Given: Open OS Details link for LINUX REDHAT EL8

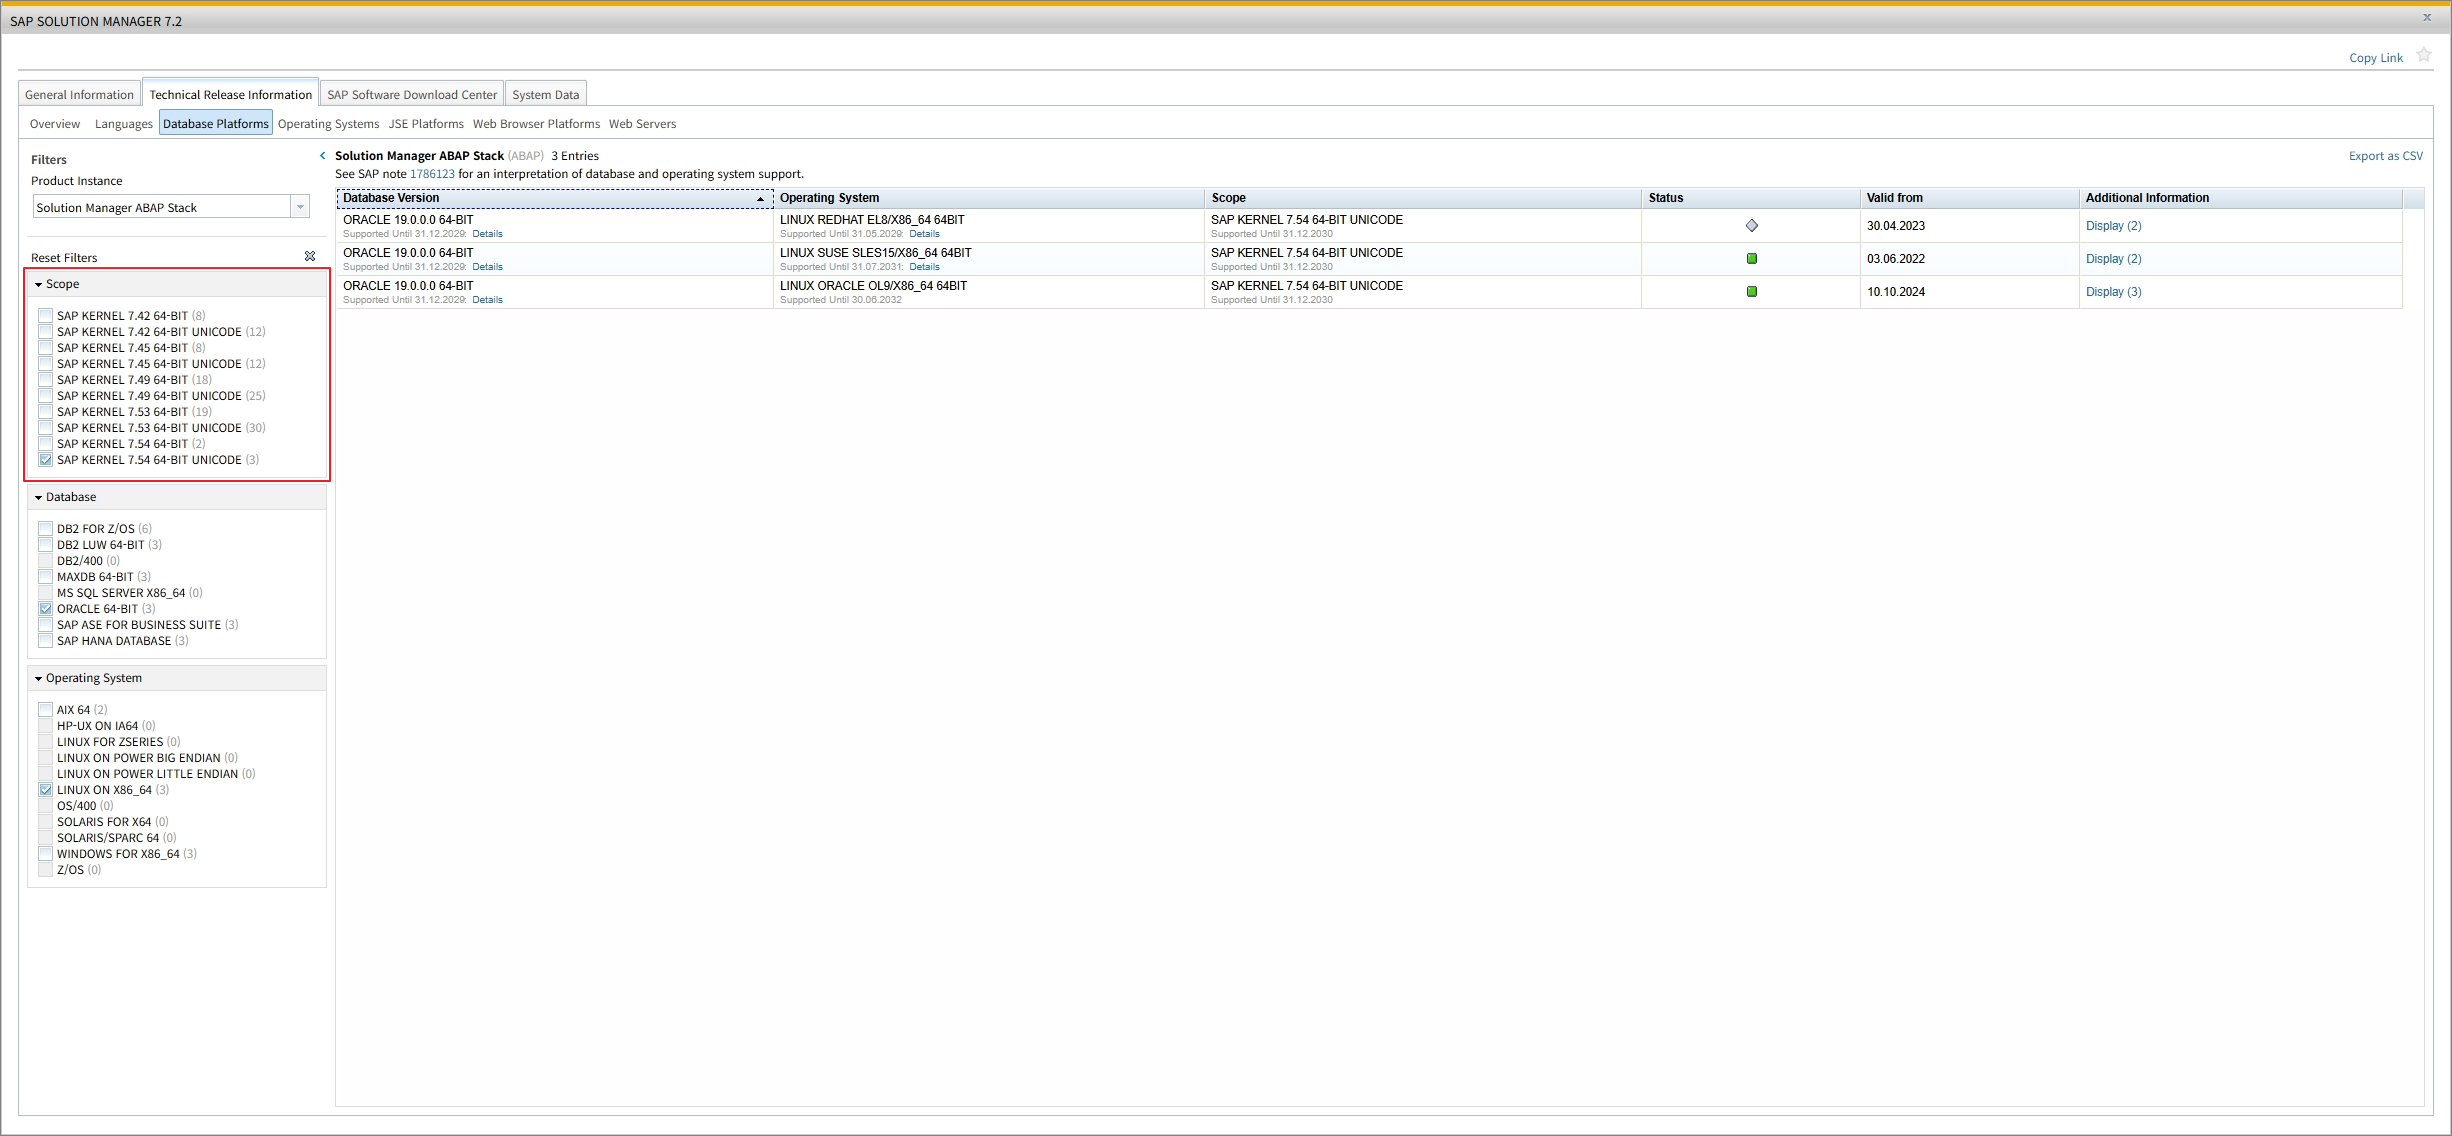Looking at the screenshot, I should point(924,234).
